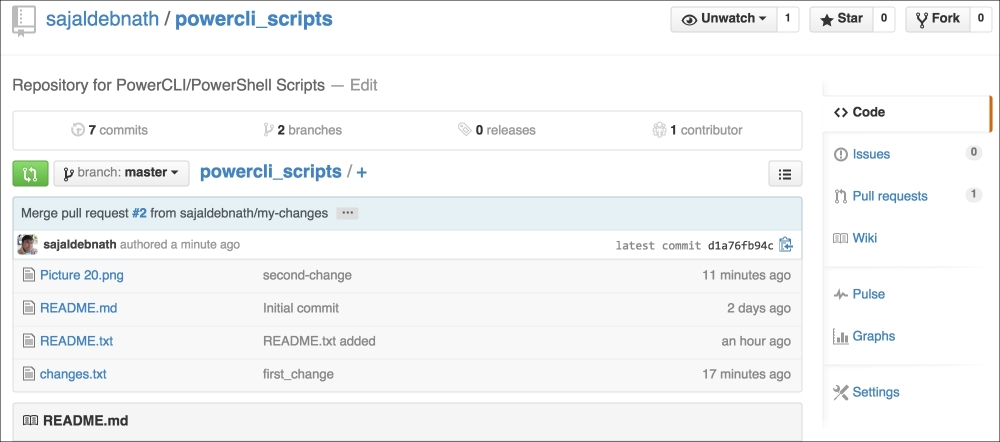Expand the commit message ellipsis button
Image resolution: width=1000 pixels, height=442 pixels.
pos(347,214)
